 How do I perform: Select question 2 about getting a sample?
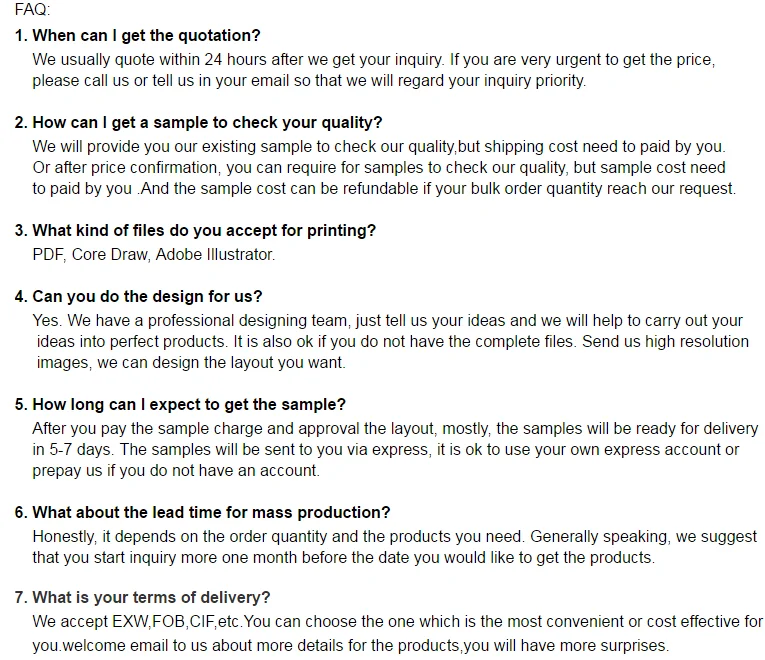pos(198,123)
